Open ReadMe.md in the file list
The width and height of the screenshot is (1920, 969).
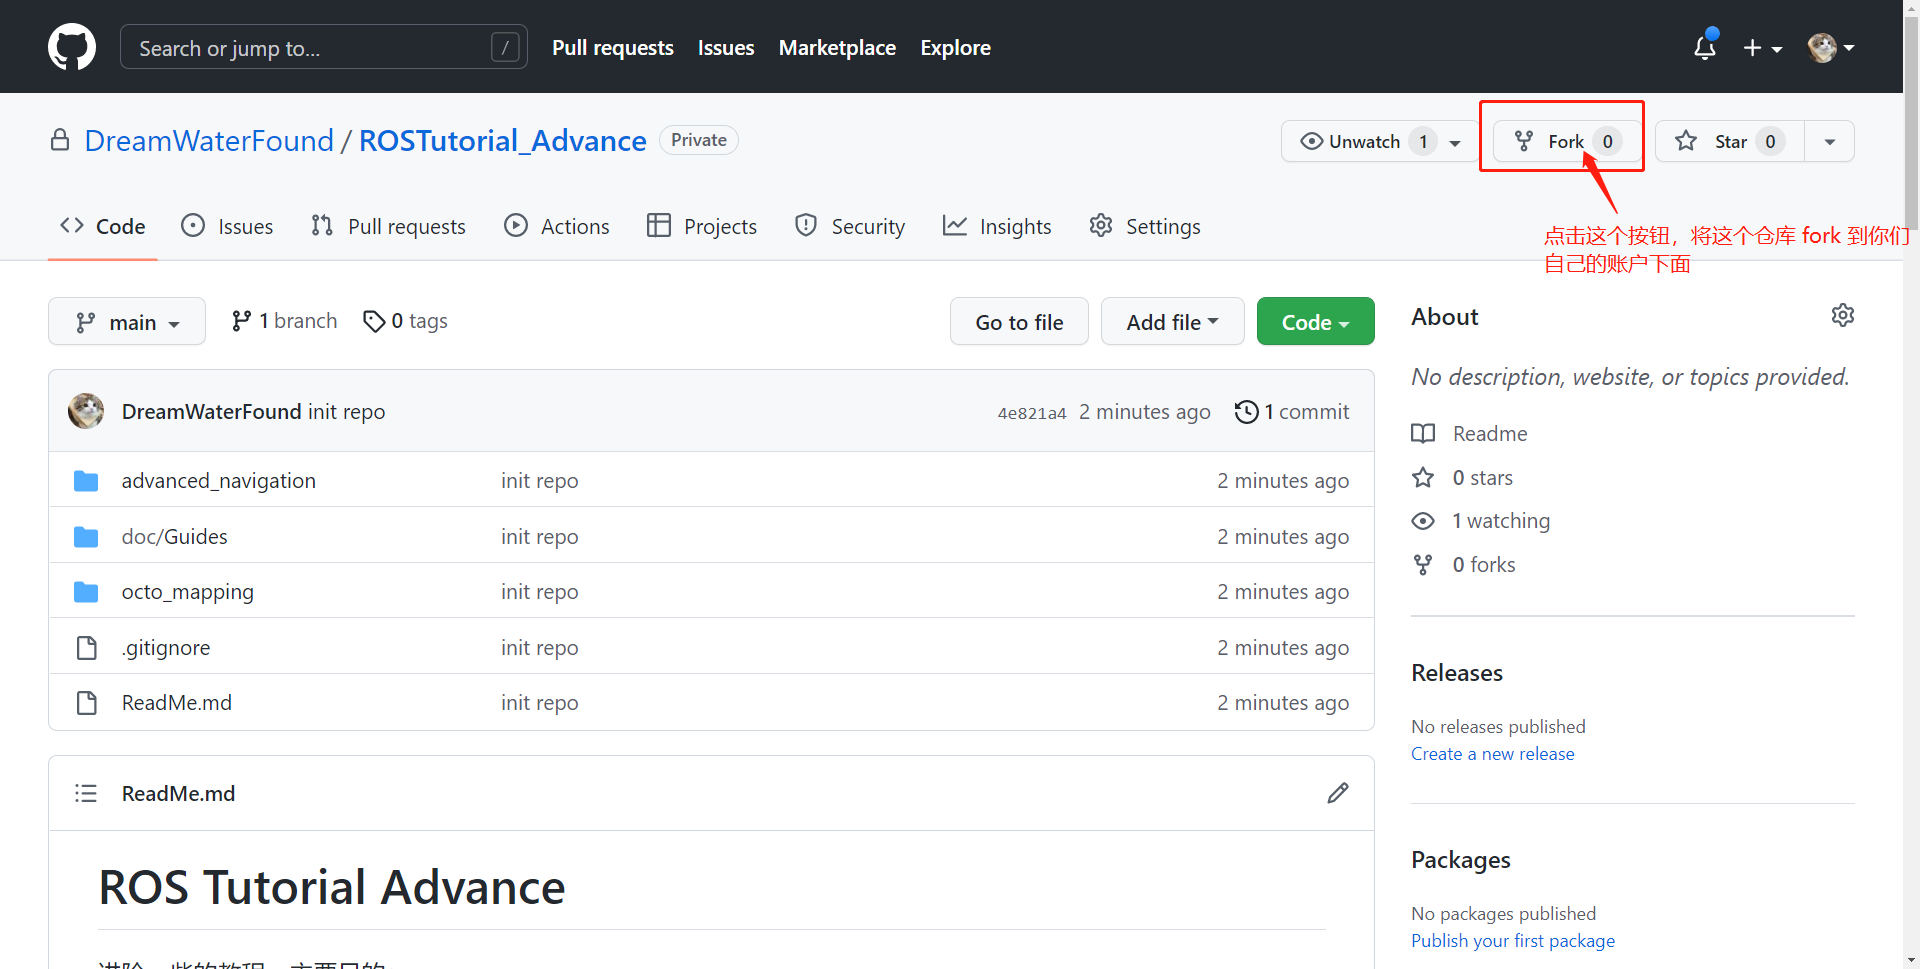pyautogui.click(x=177, y=703)
